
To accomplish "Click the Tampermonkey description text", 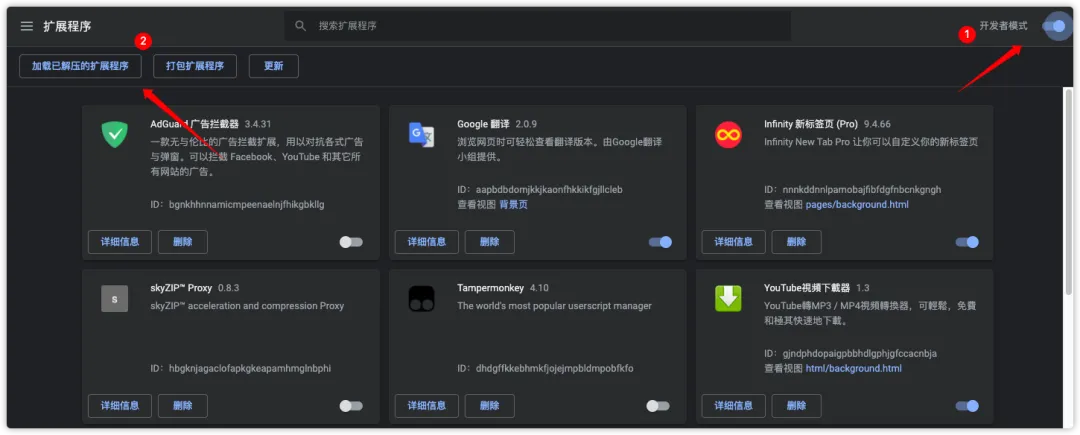I will [x=554, y=306].
